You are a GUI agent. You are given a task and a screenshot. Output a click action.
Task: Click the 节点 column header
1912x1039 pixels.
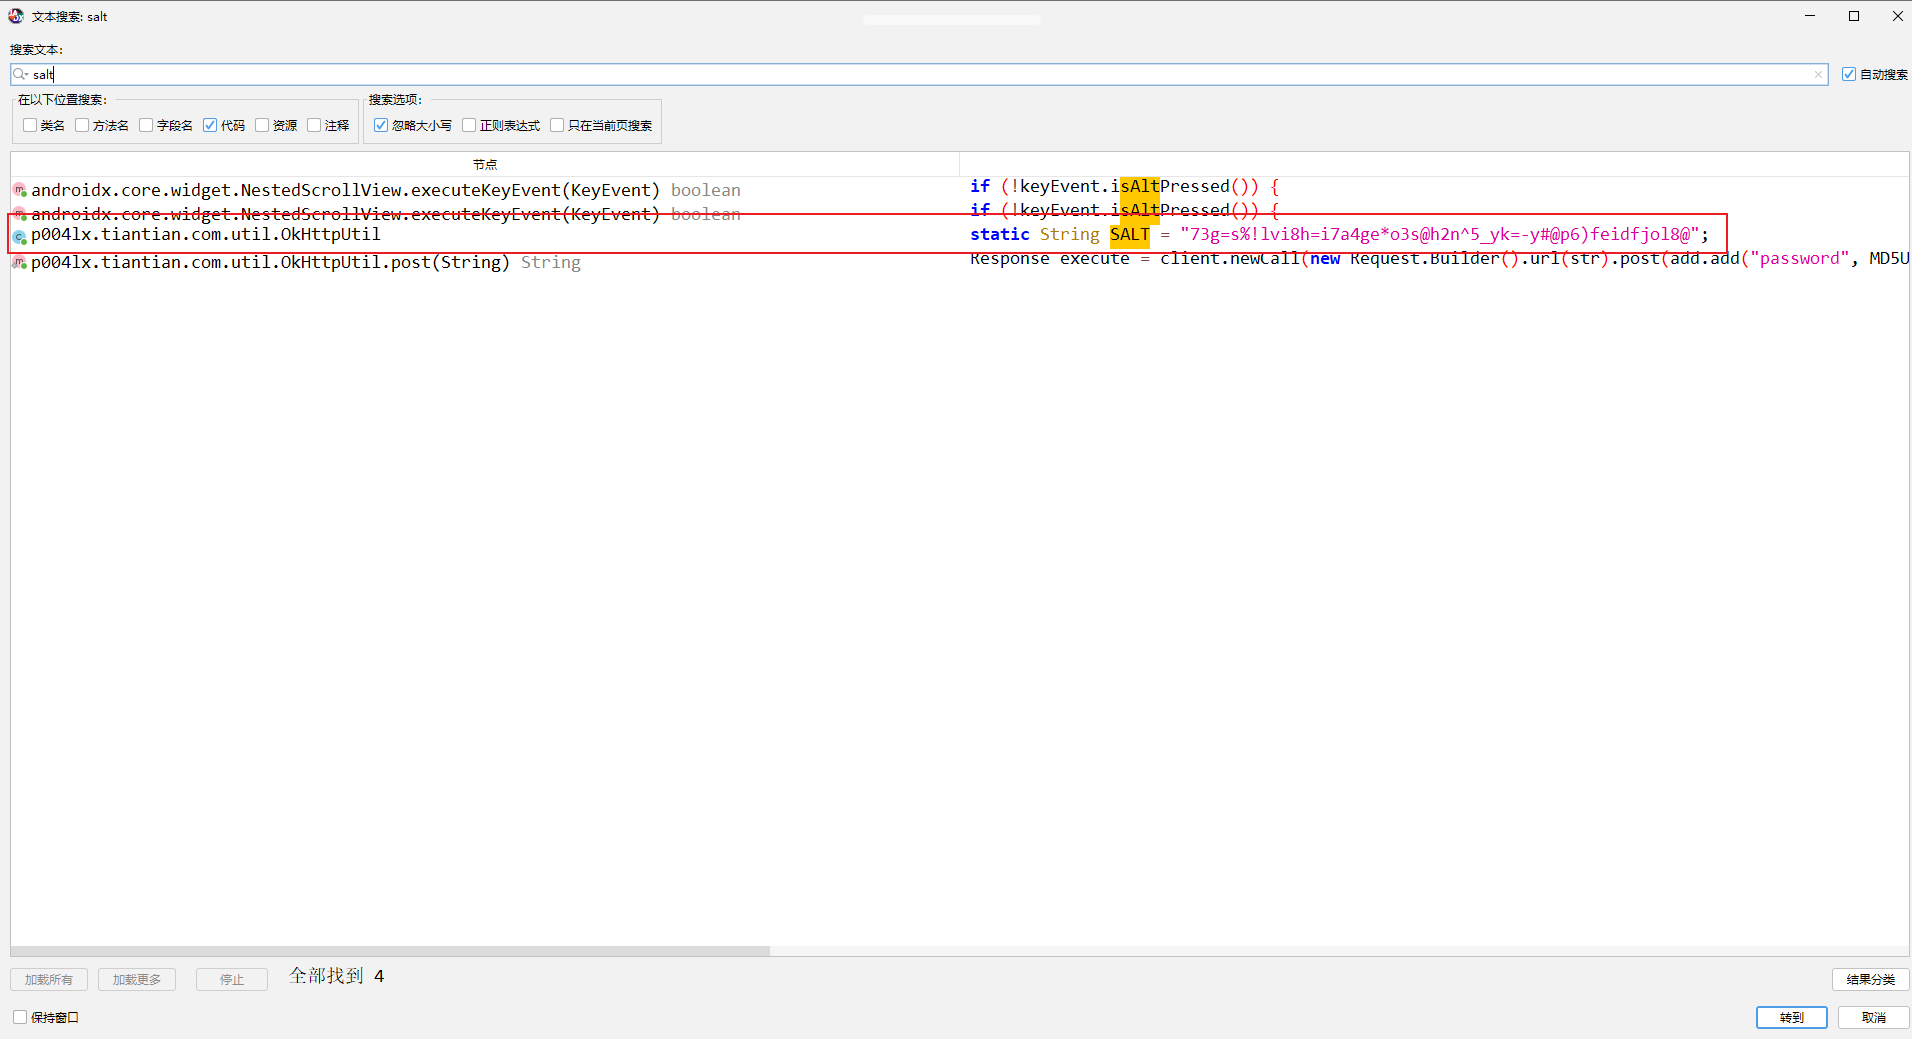(x=485, y=164)
